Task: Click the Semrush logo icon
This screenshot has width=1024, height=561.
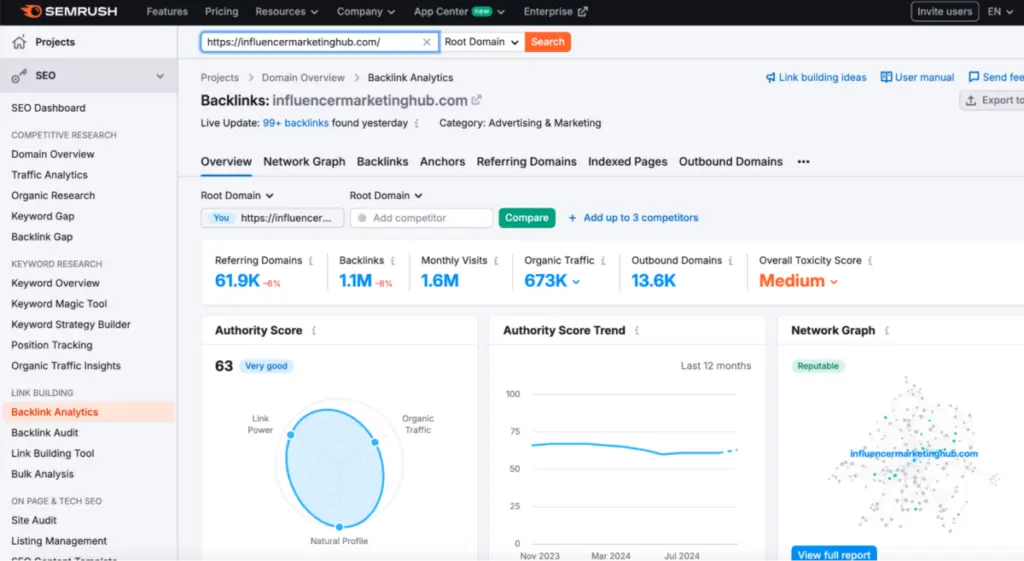Action: pyautogui.click(x=30, y=12)
